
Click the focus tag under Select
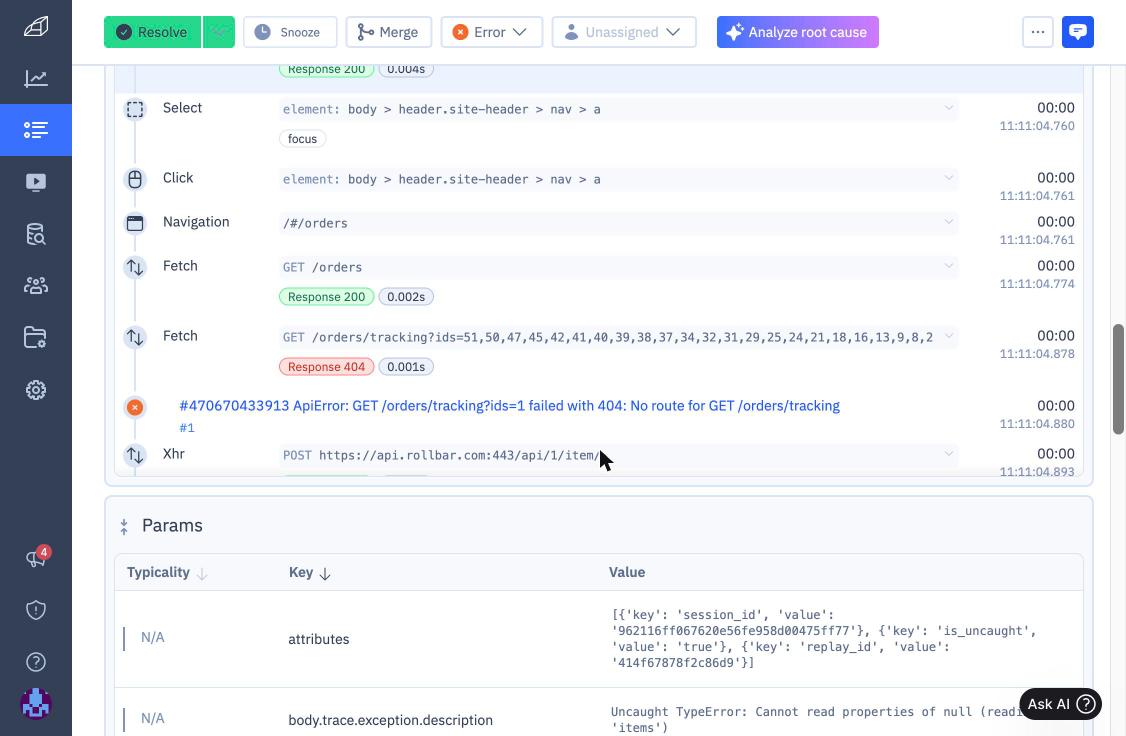302,139
